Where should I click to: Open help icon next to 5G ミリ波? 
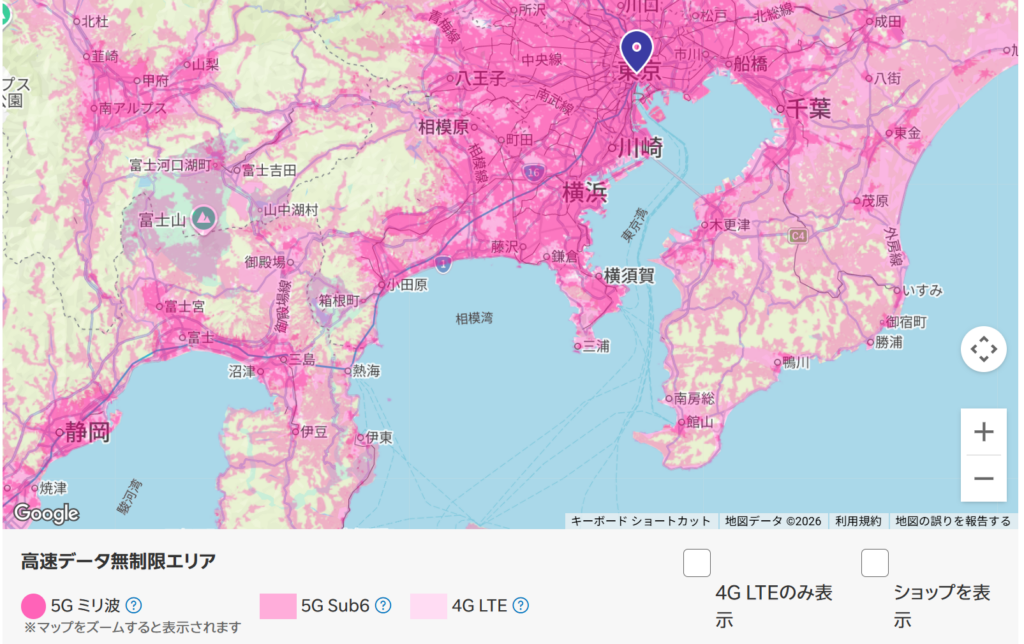click(x=133, y=605)
